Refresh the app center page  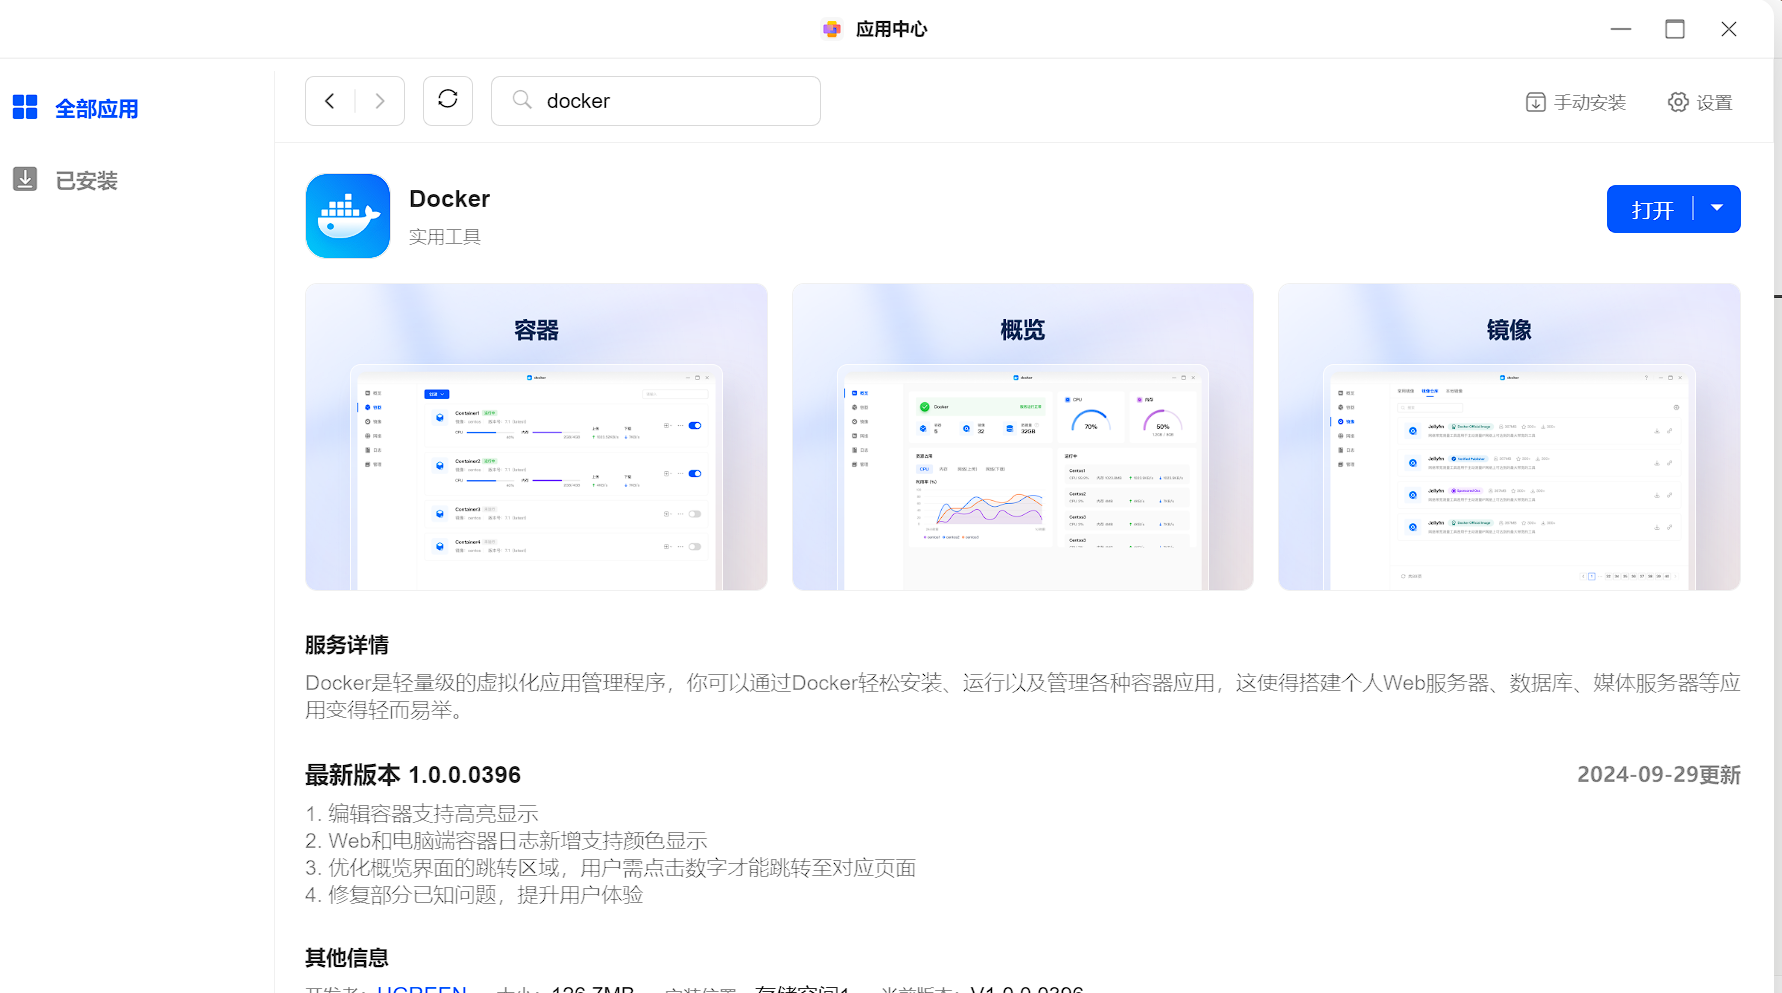(448, 100)
